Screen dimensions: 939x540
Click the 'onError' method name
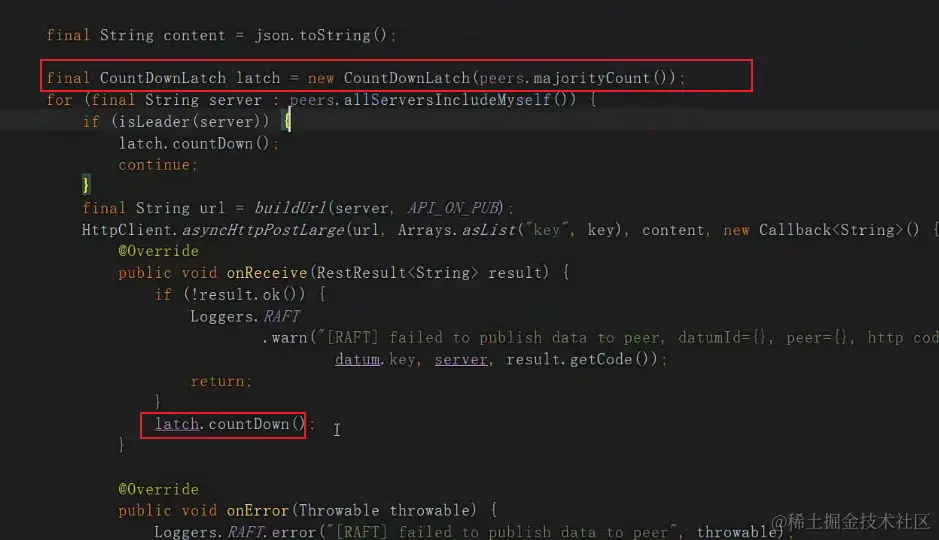coord(258,511)
